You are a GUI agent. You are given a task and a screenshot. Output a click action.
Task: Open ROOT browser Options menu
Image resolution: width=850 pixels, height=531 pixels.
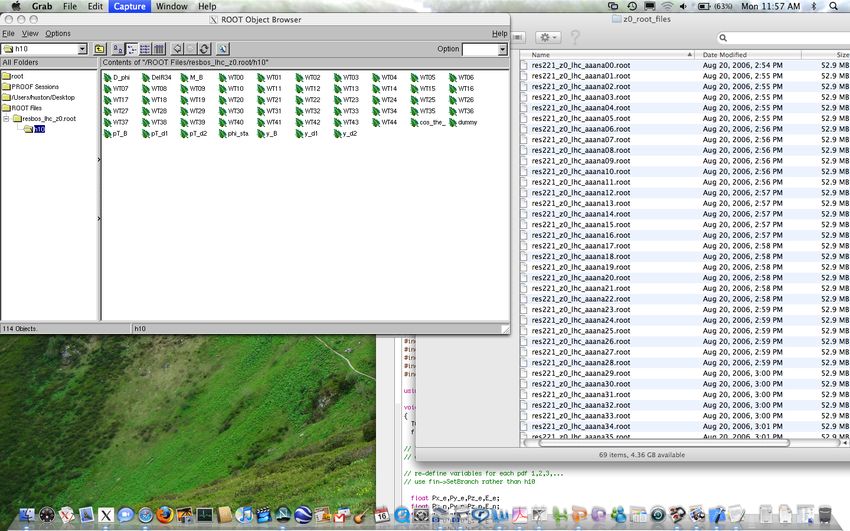point(57,34)
